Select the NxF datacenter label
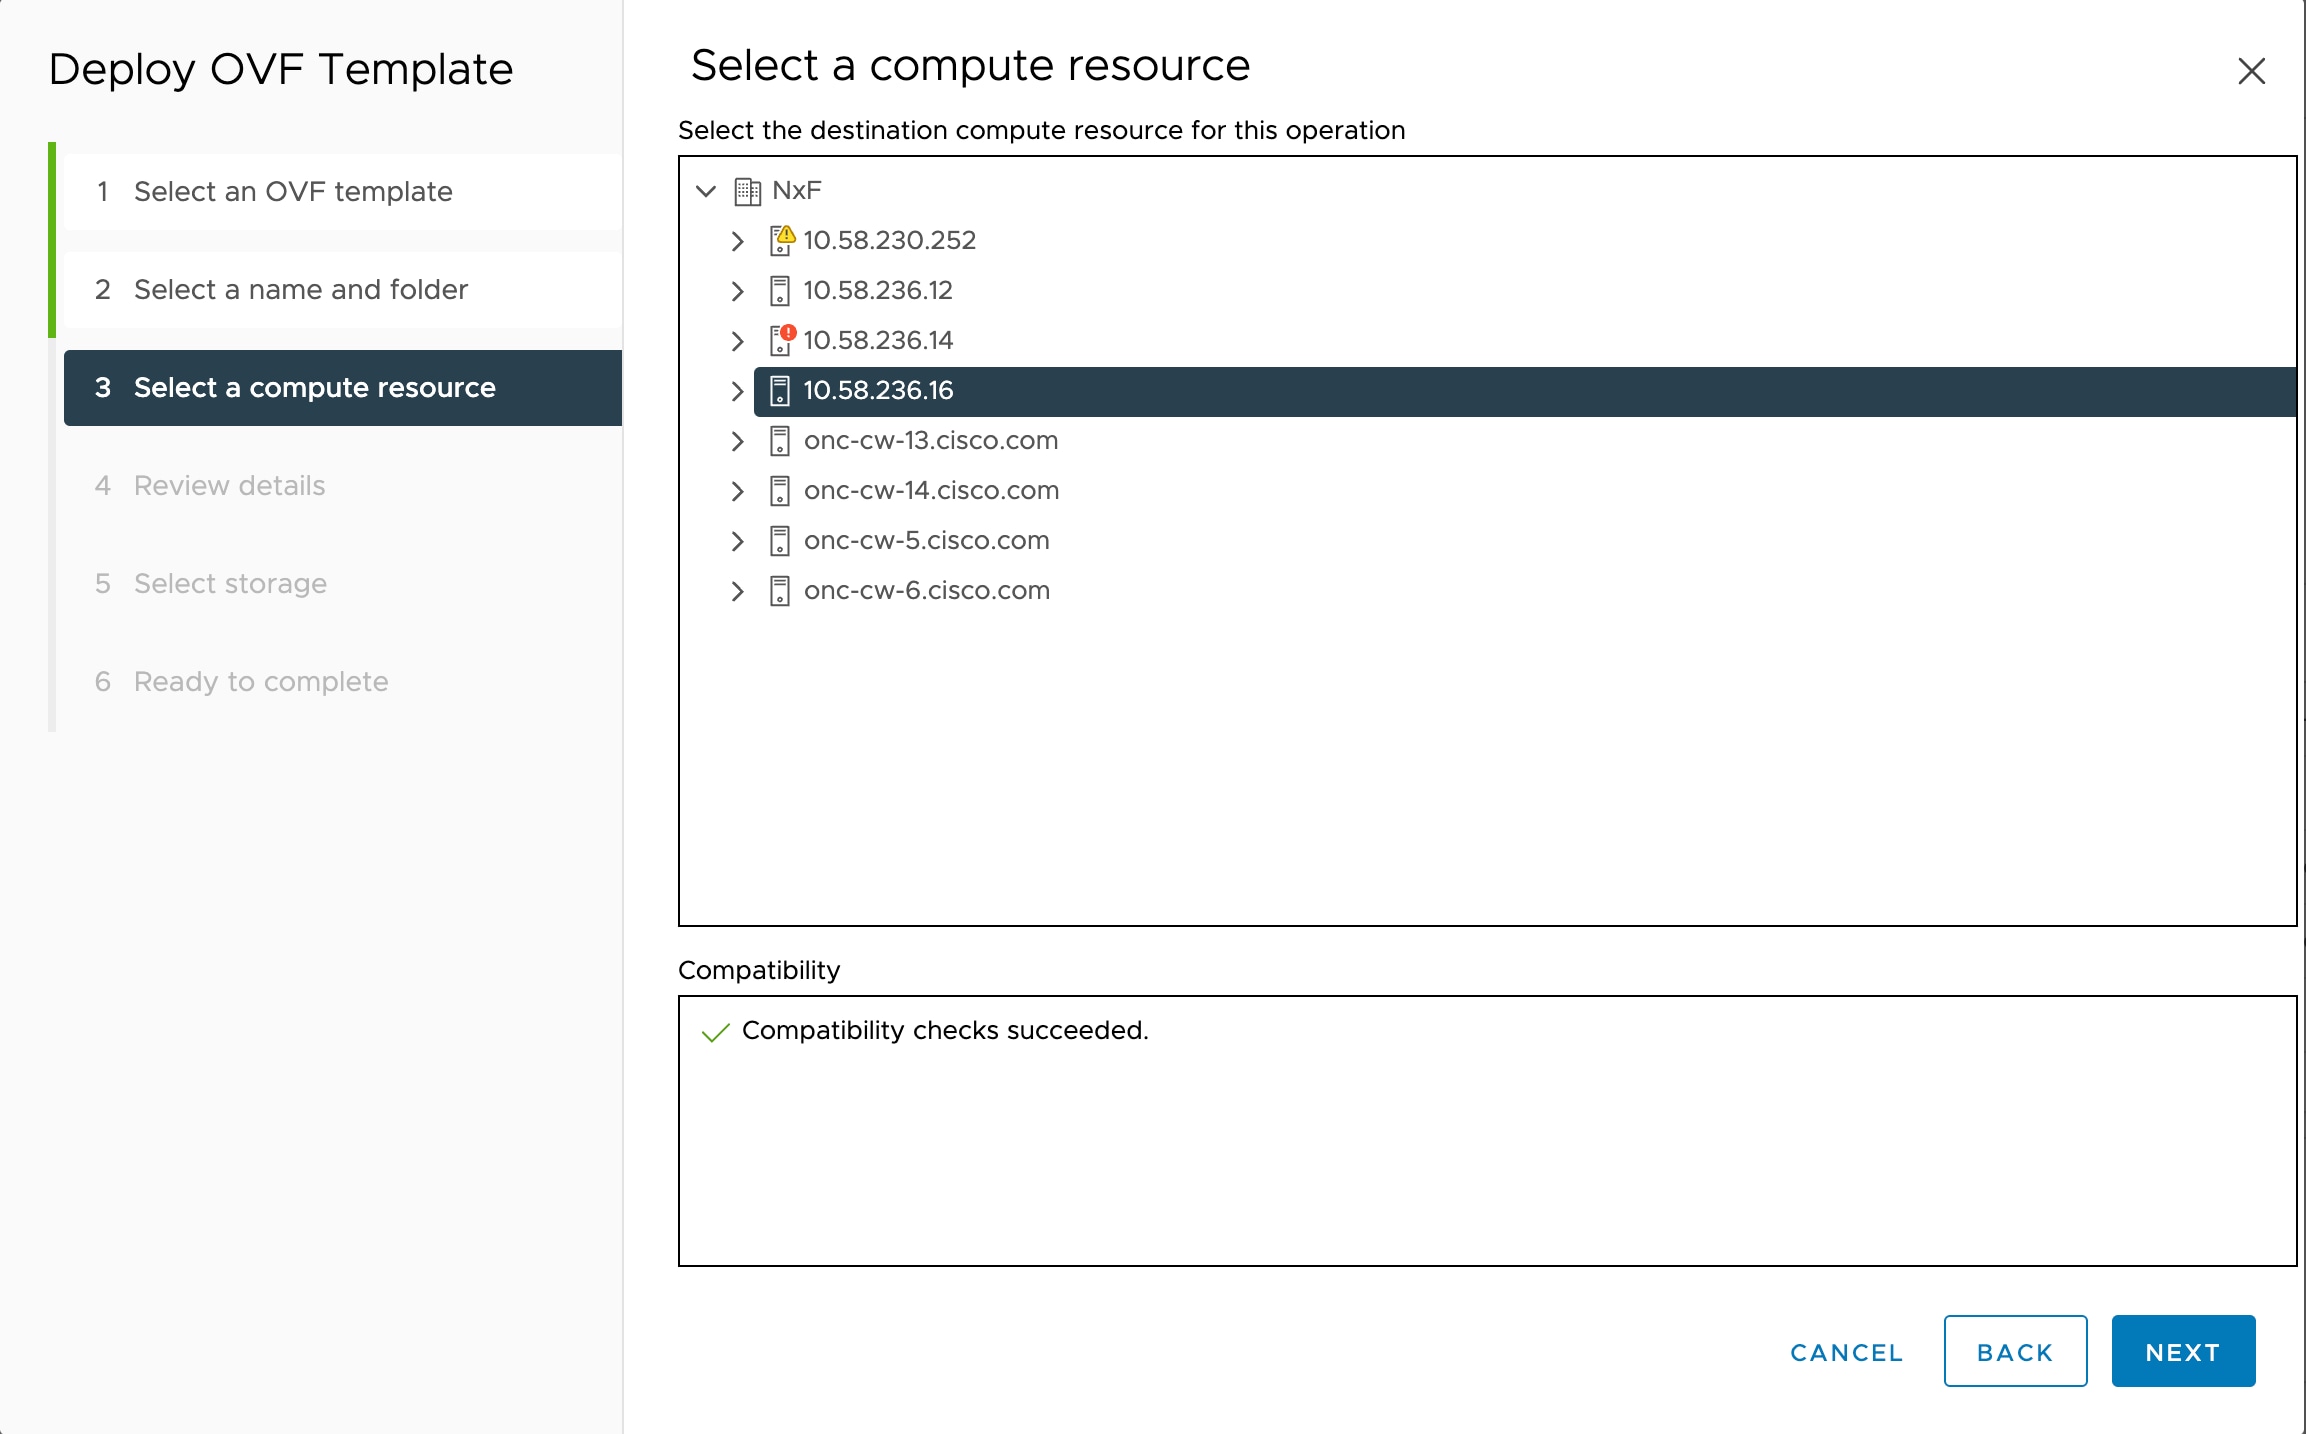2306x1434 pixels. (797, 190)
